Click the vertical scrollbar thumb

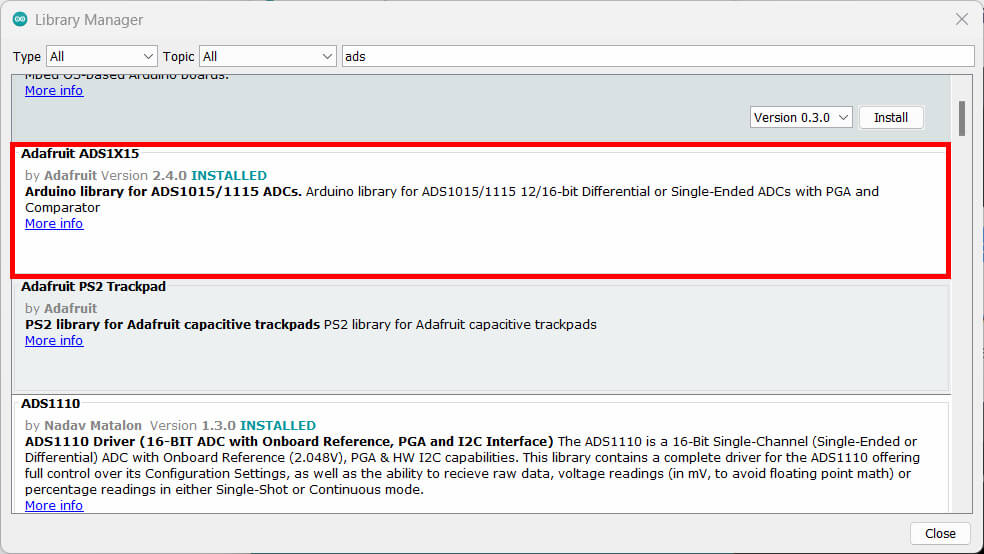coord(961,118)
